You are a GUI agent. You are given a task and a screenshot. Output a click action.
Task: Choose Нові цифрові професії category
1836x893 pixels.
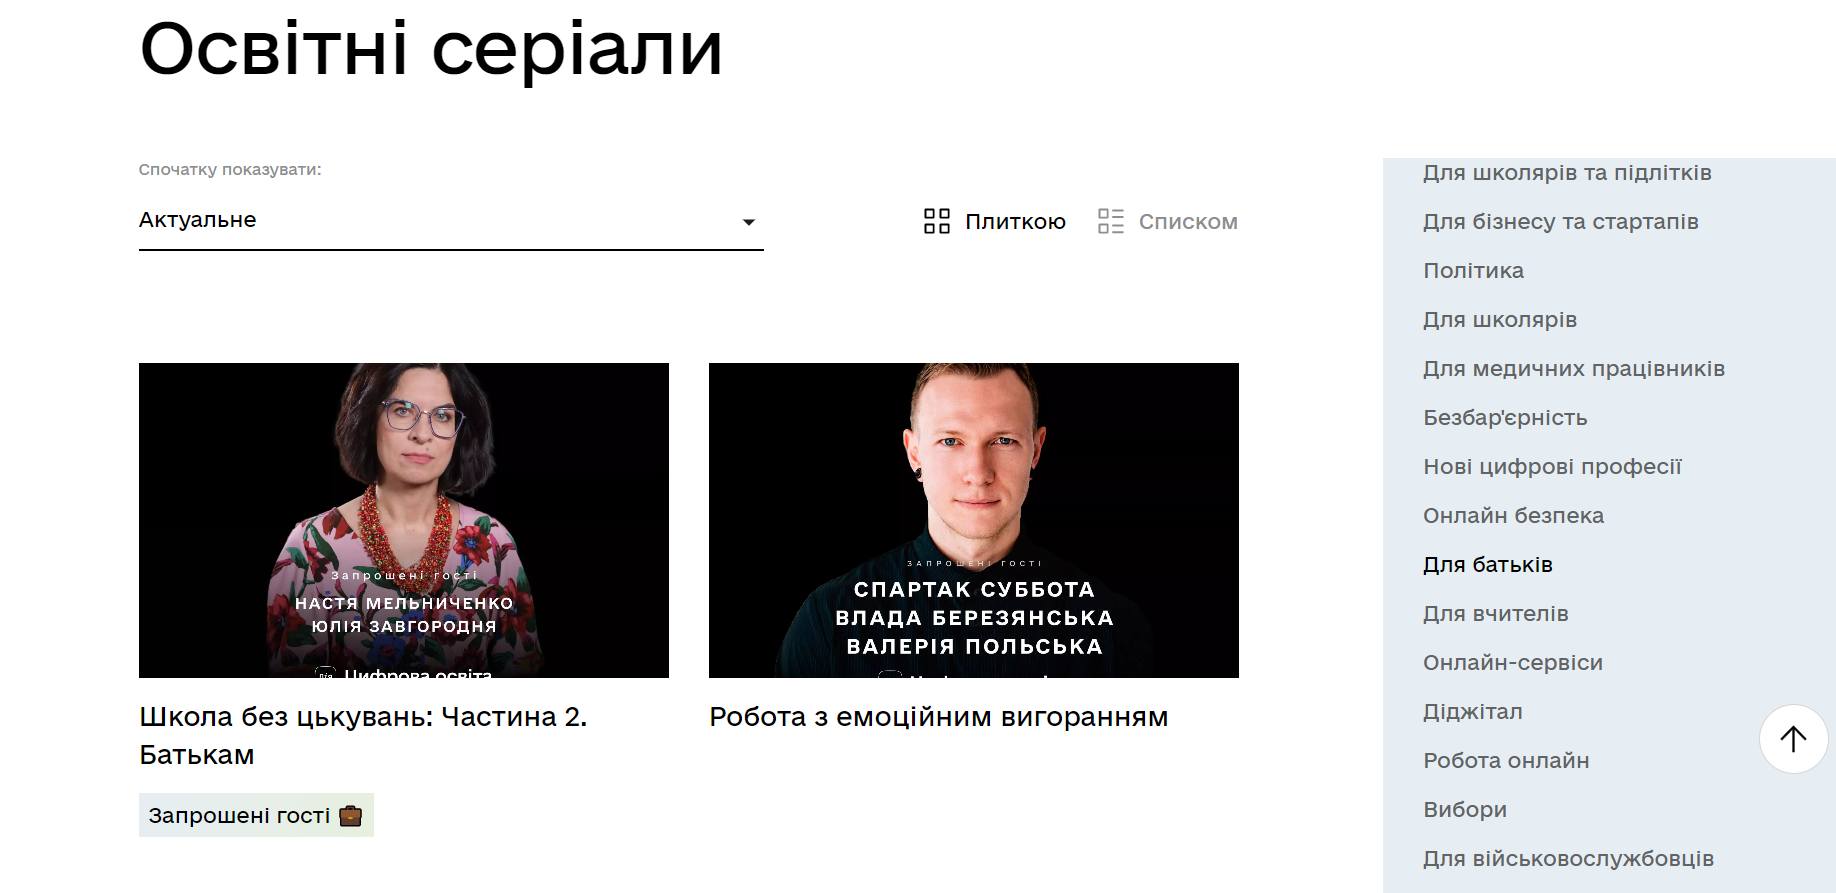click(x=1552, y=467)
